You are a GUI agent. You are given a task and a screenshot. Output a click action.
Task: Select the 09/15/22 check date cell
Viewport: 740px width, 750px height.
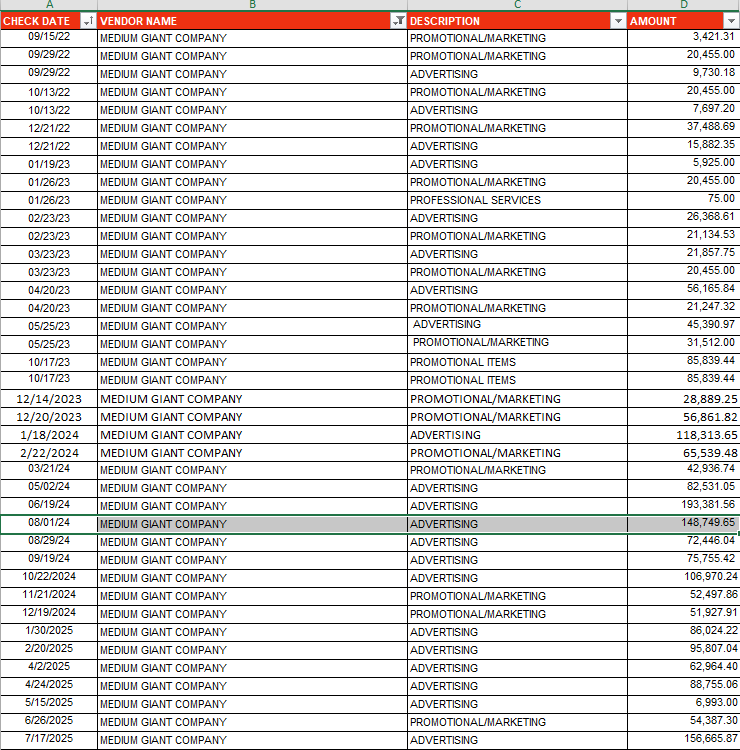coord(49,37)
